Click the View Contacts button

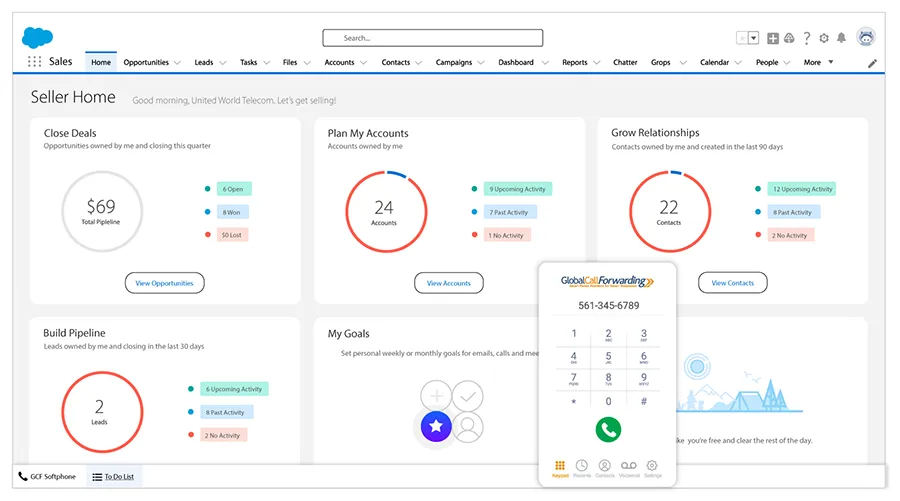pyautogui.click(x=733, y=283)
